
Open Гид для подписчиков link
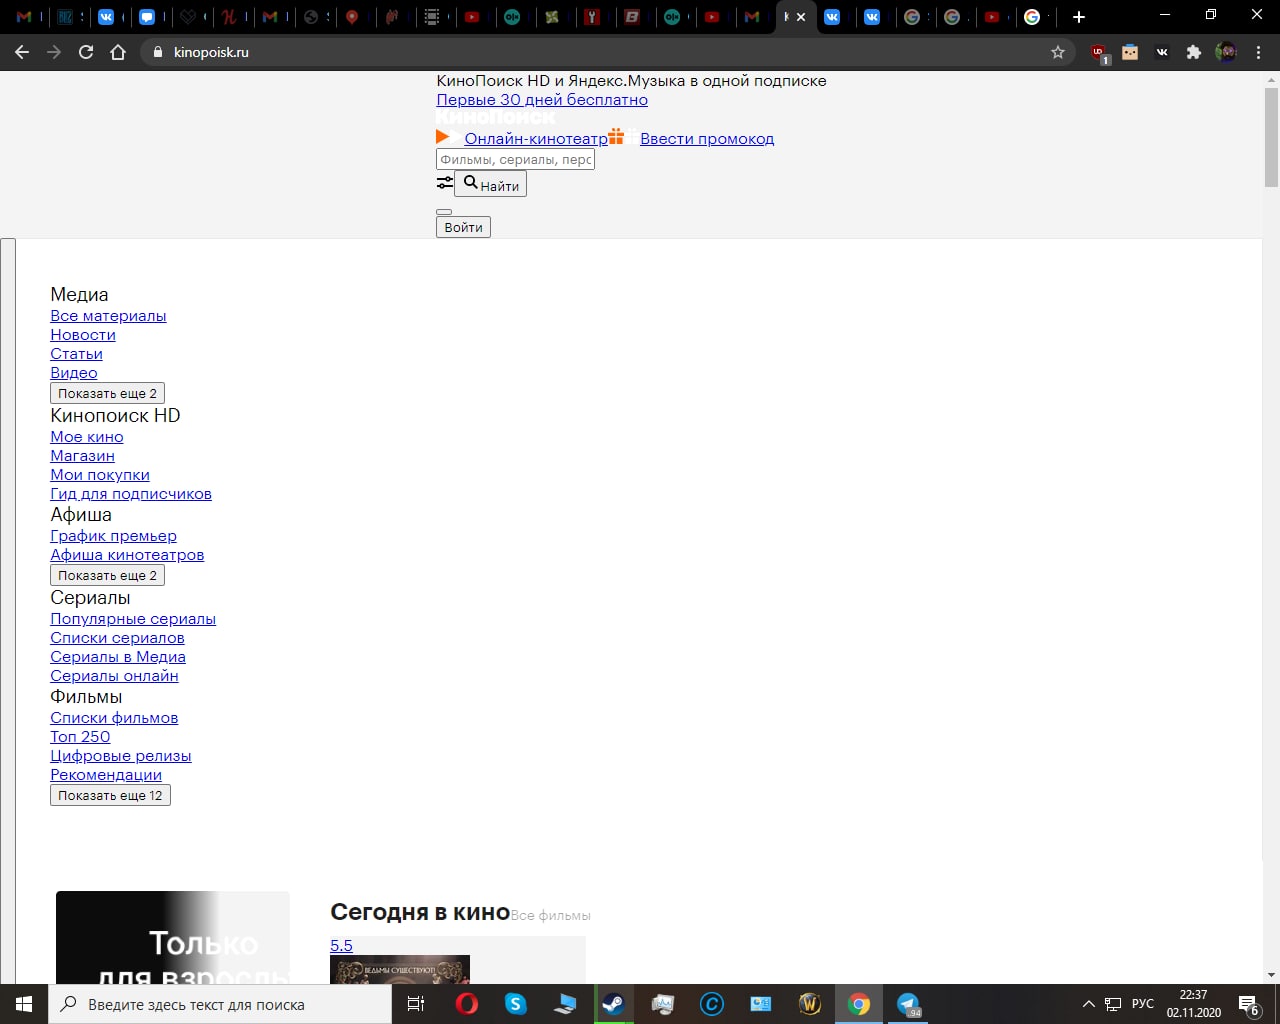click(x=131, y=494)
